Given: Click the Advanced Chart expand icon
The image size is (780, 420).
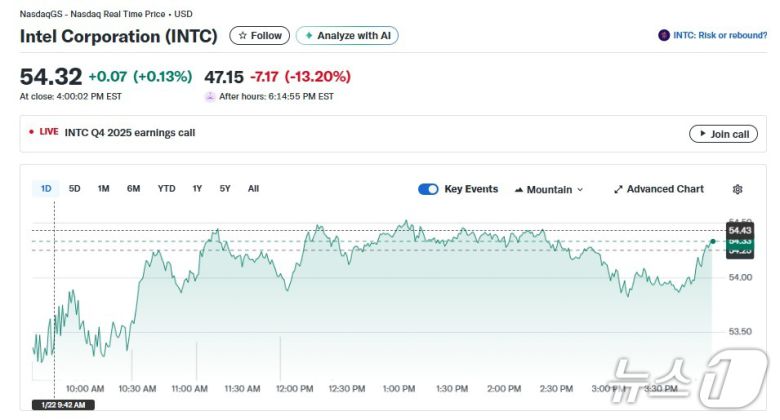Looking at the screenshot, I should 618,189.
